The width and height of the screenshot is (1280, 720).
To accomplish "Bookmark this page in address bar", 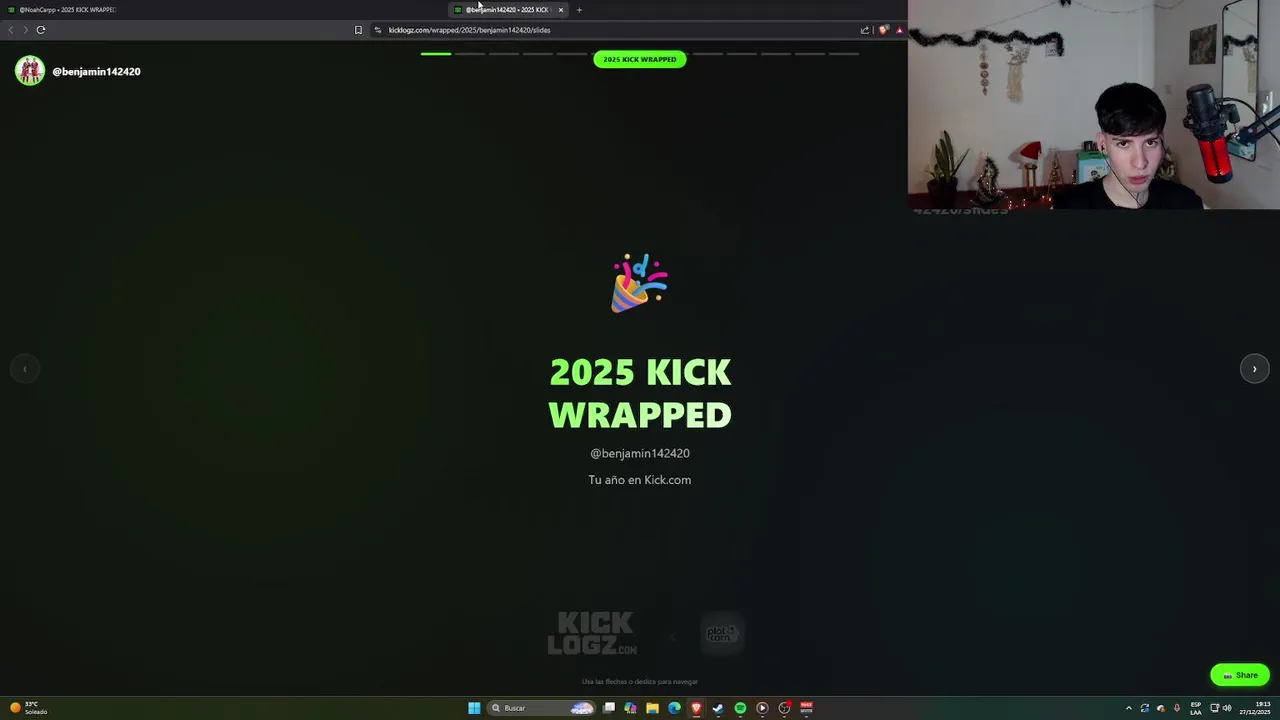I will tap(358, 30).
